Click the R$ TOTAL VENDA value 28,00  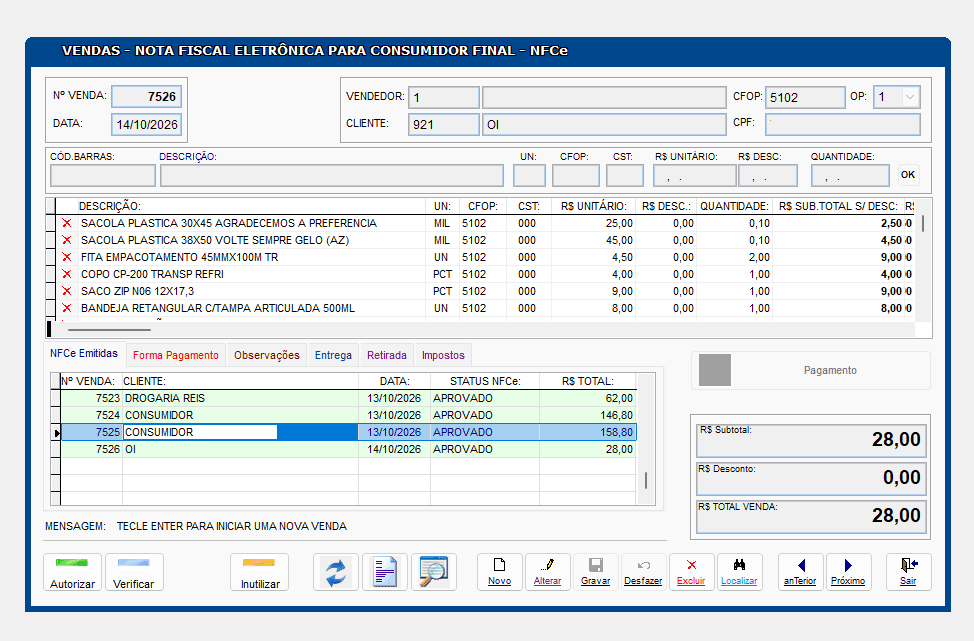coord(896,515)
